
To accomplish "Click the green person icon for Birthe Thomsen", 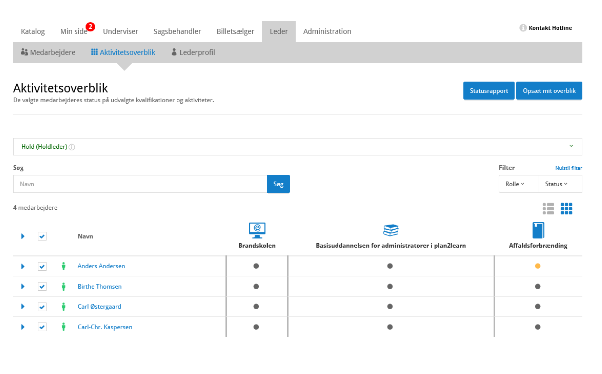I will [64, 286].
